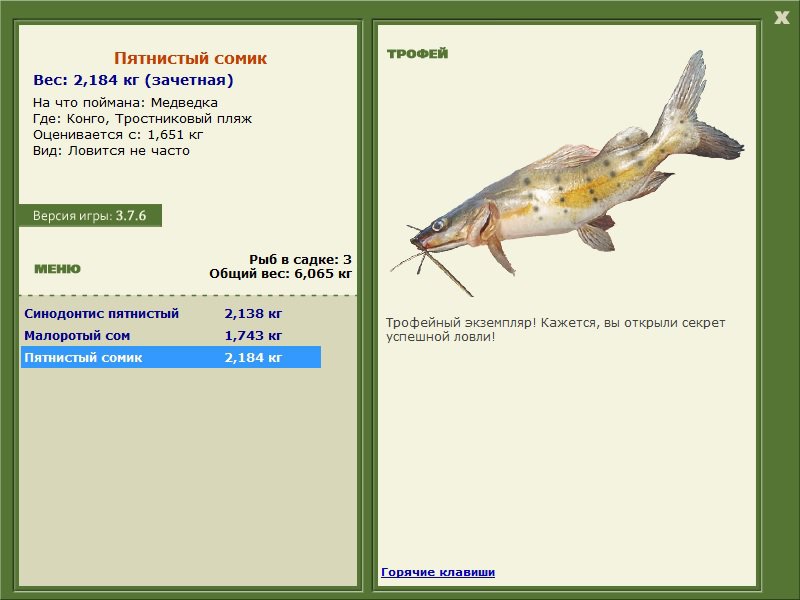Select the highlighted Пятнистый сомик row
The width and height of the screenshot is (800, 600).
click(x=171, y=357)
